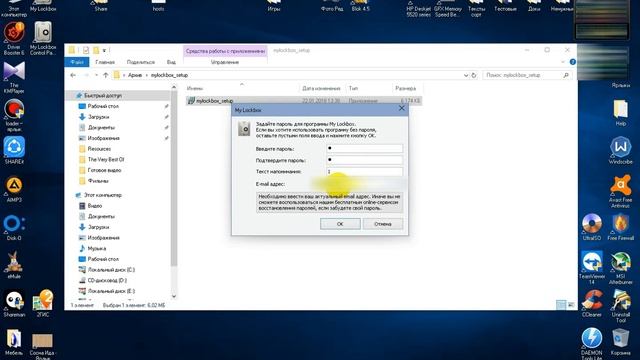Launch TeamViewer 14 from desktop

tap(591, 267)
